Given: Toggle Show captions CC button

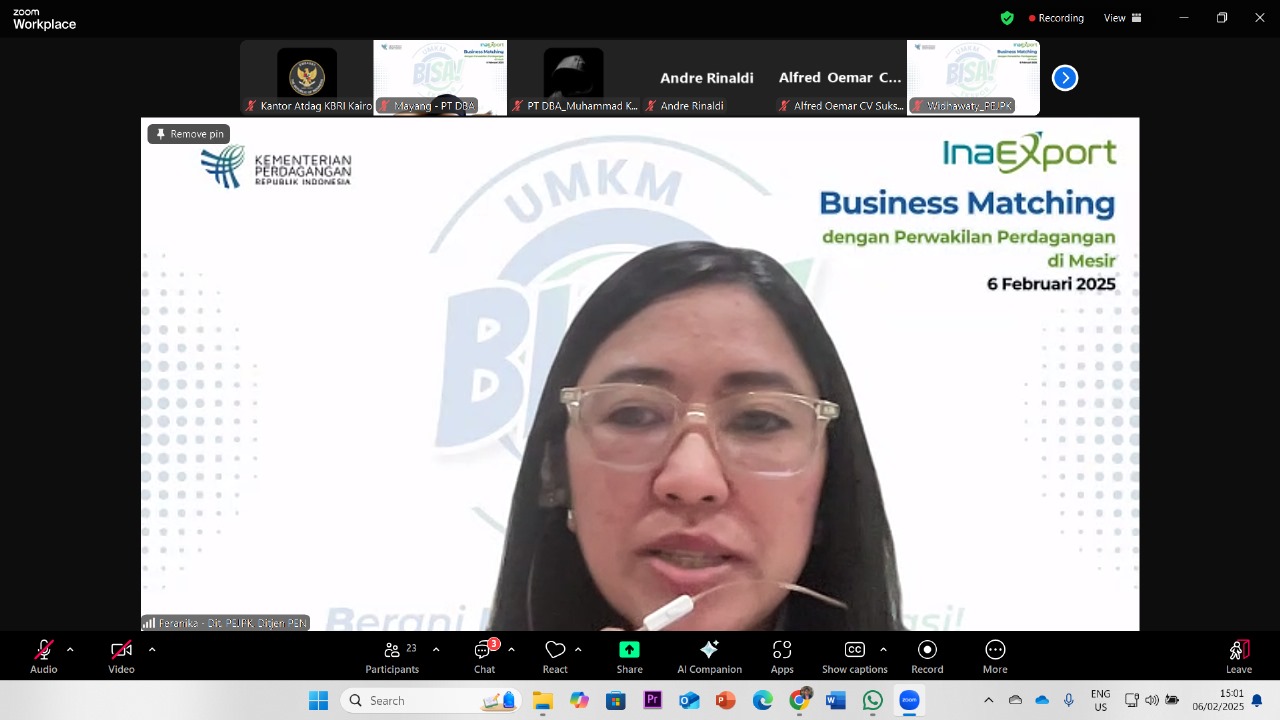Looking at the screenshot, I should tap(855, 656).
